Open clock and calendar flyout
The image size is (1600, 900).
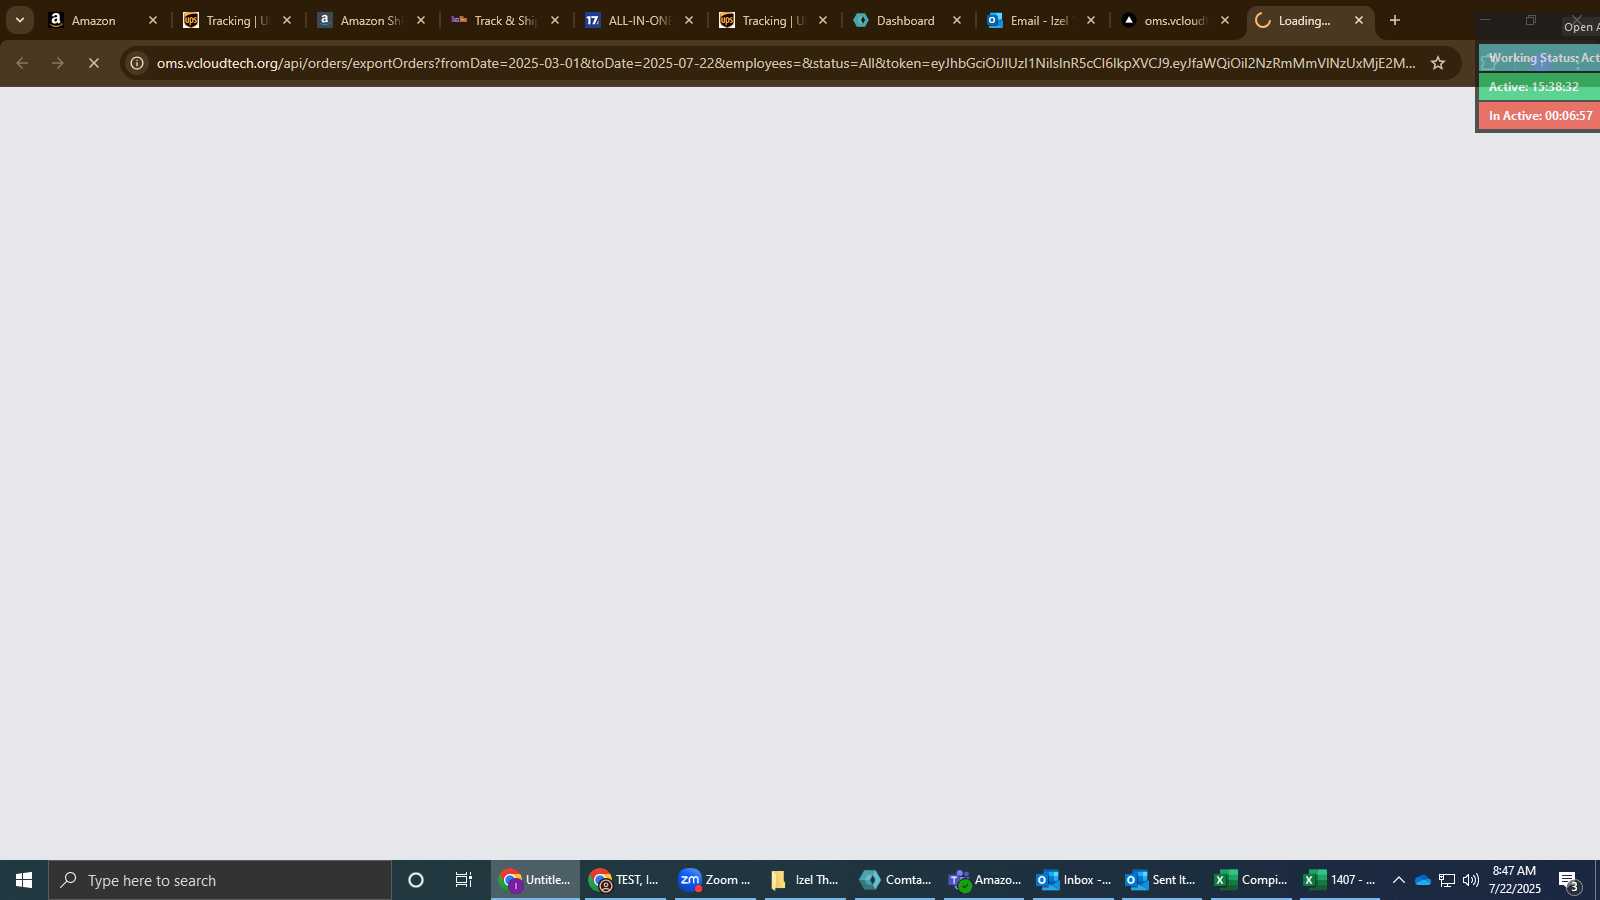coord(1514,880)
